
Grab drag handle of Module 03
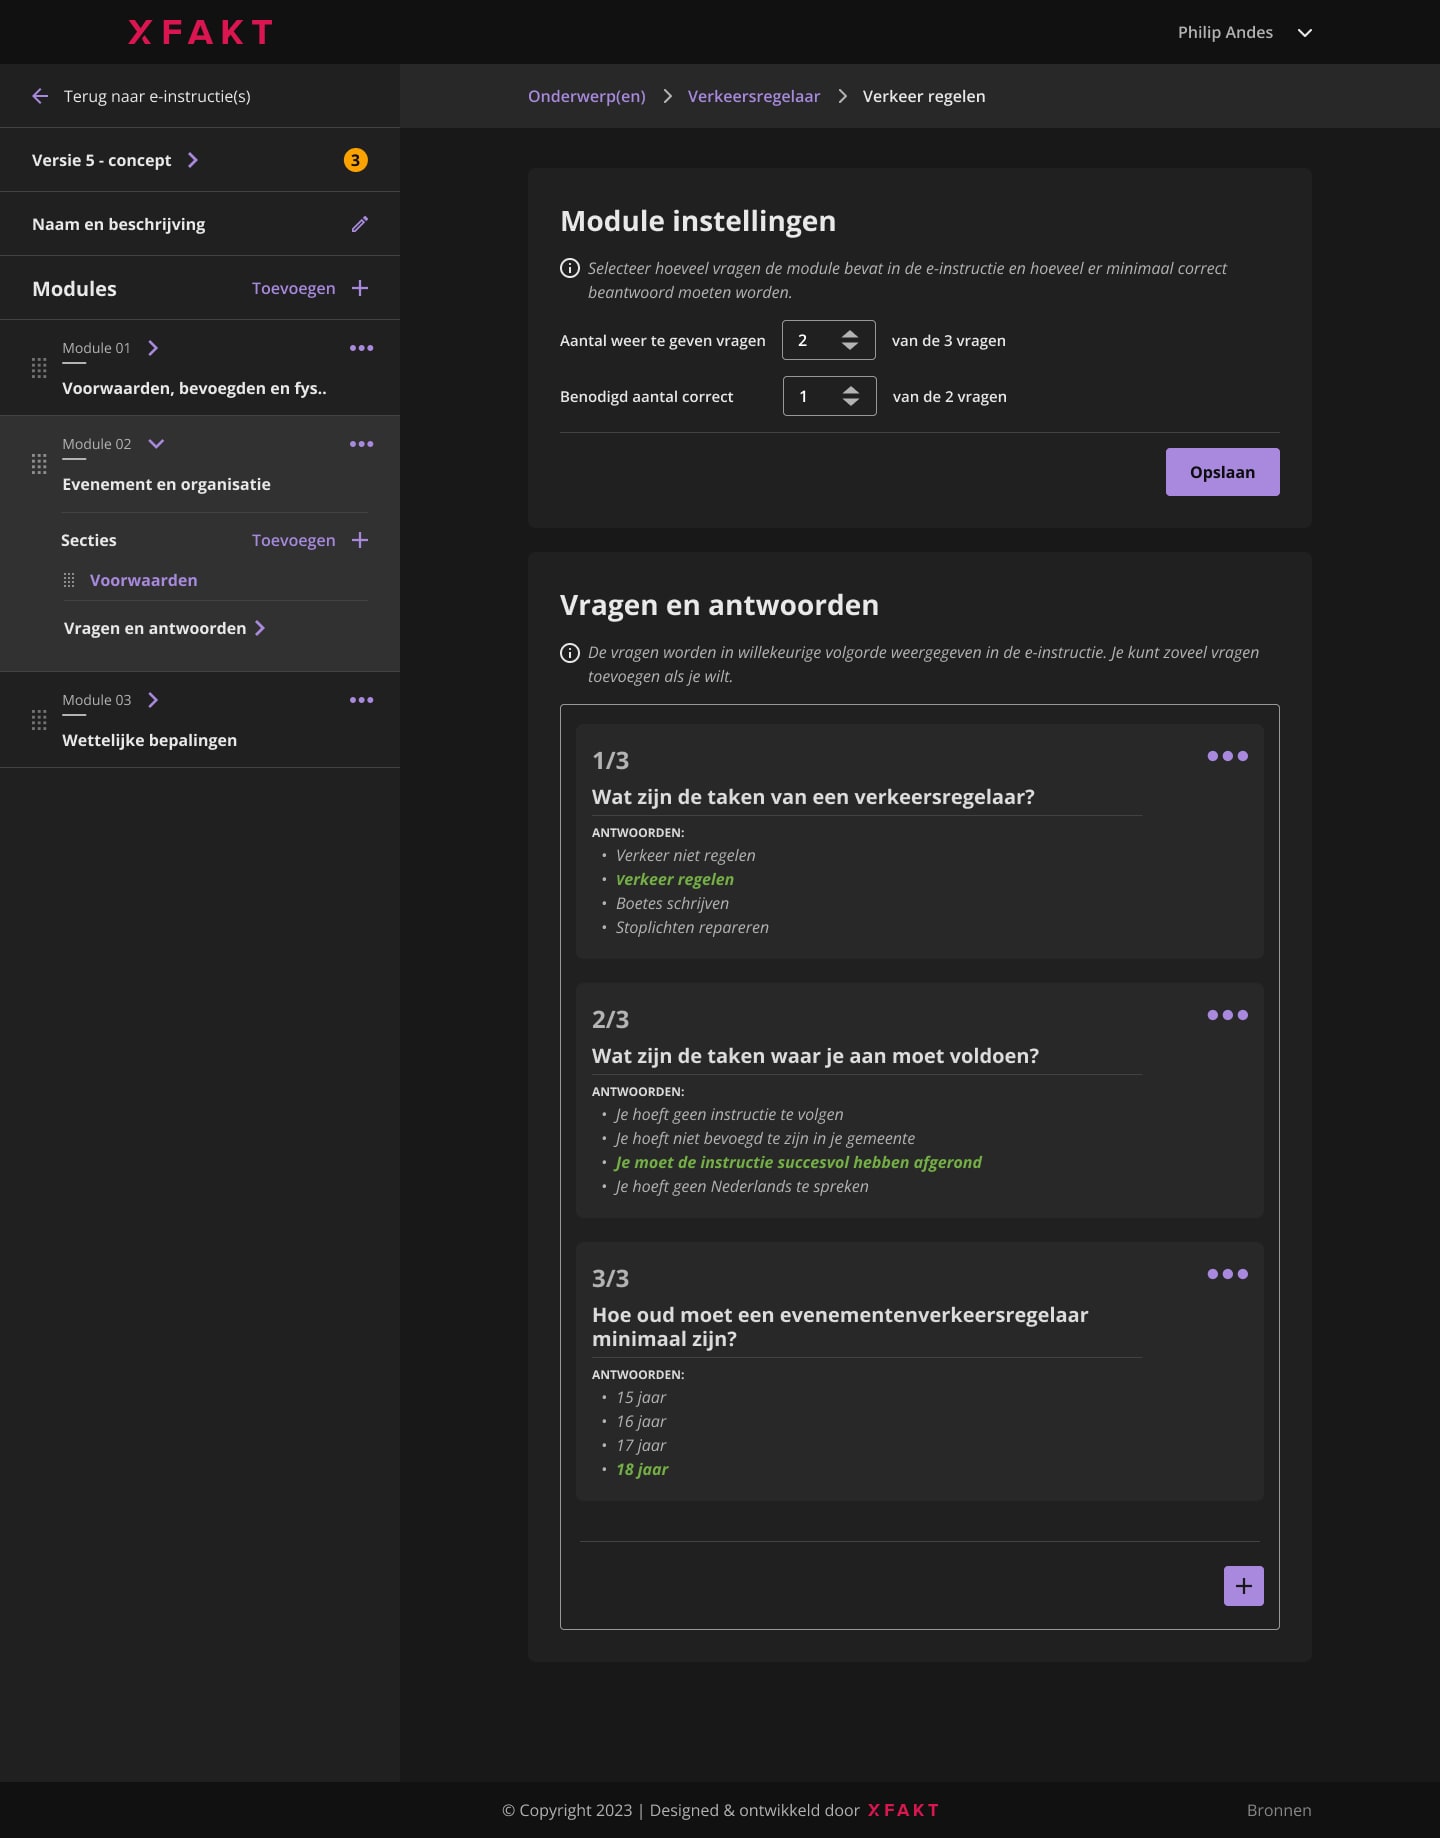pyautogui.click(x=39, y=720)
